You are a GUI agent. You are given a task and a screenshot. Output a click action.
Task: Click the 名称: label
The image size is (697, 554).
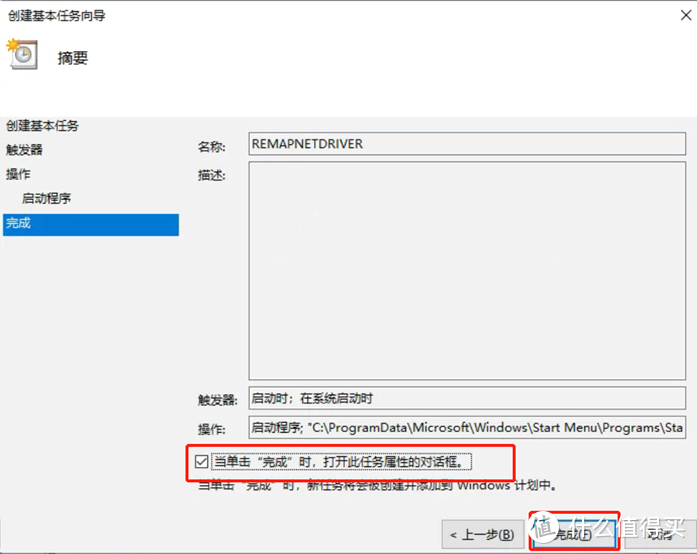coord(212,147)
